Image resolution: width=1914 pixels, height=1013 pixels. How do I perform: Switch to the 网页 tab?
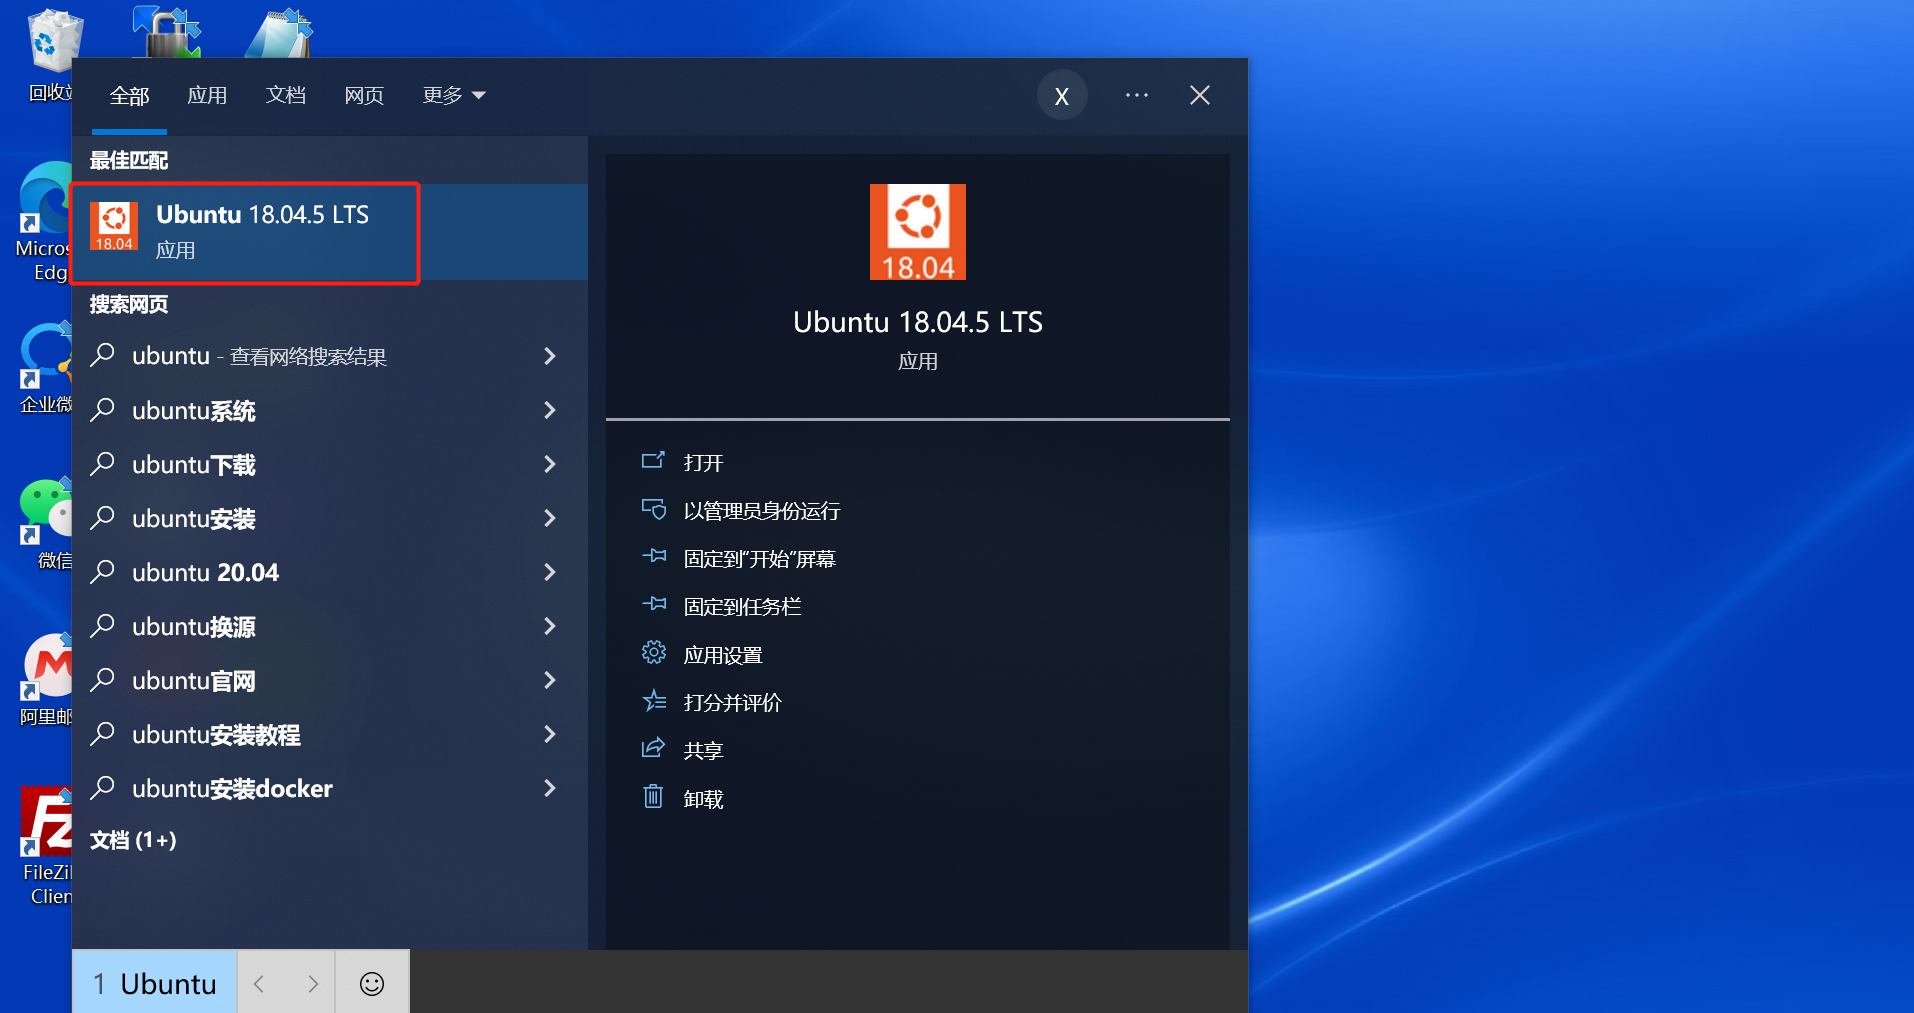click(x=364, y=95)
